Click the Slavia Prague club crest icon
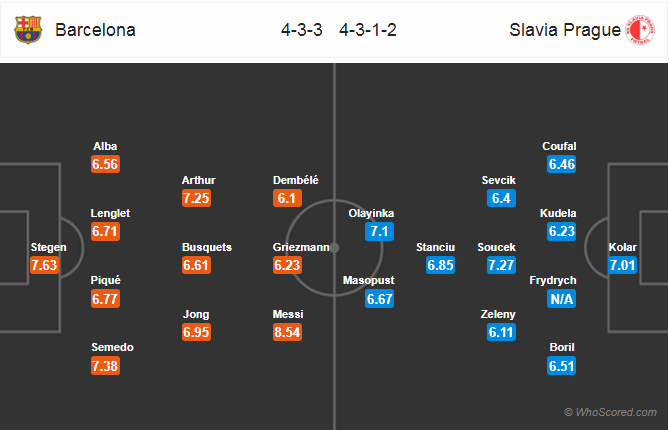Viewport: 669px width, 430px height. [x=640, y=29]
